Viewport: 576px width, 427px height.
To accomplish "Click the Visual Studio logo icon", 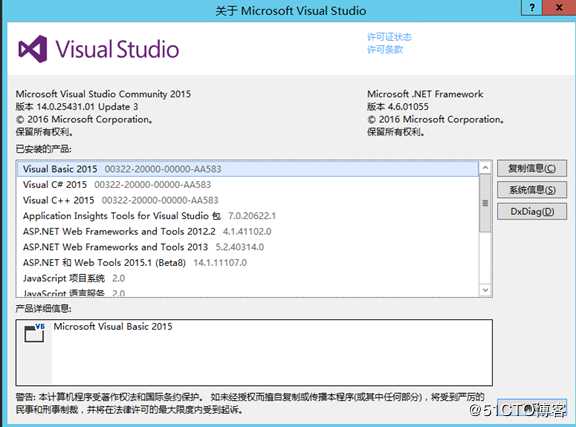I will click(33, 49).
